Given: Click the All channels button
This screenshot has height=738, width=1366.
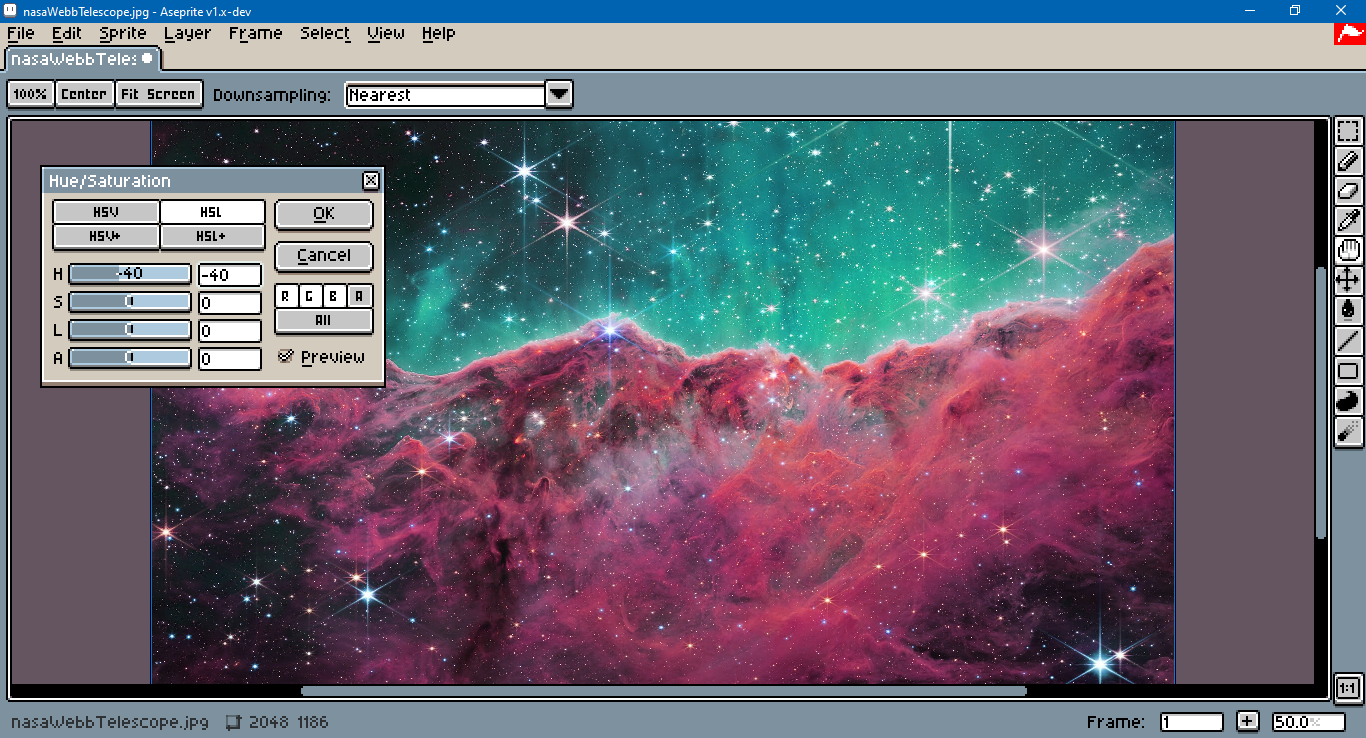Looking at the screenshot, I should pyautogui.click(x=324, y=321).
